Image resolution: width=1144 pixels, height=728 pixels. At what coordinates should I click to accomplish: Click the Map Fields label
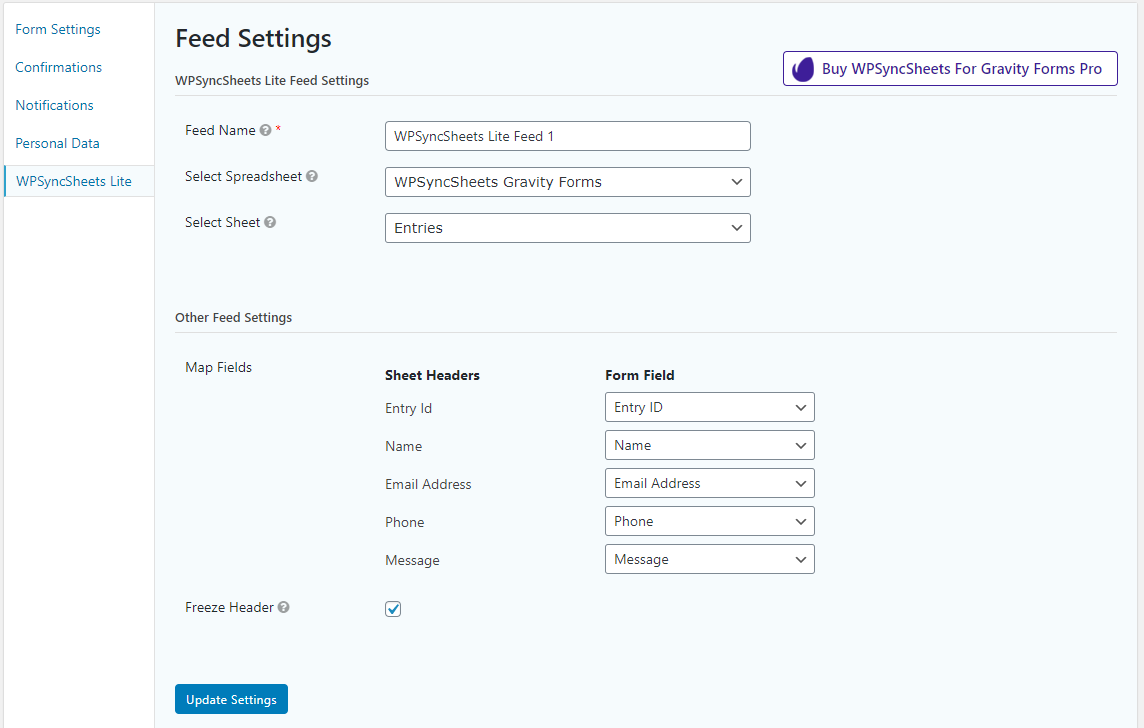(218, 368)
